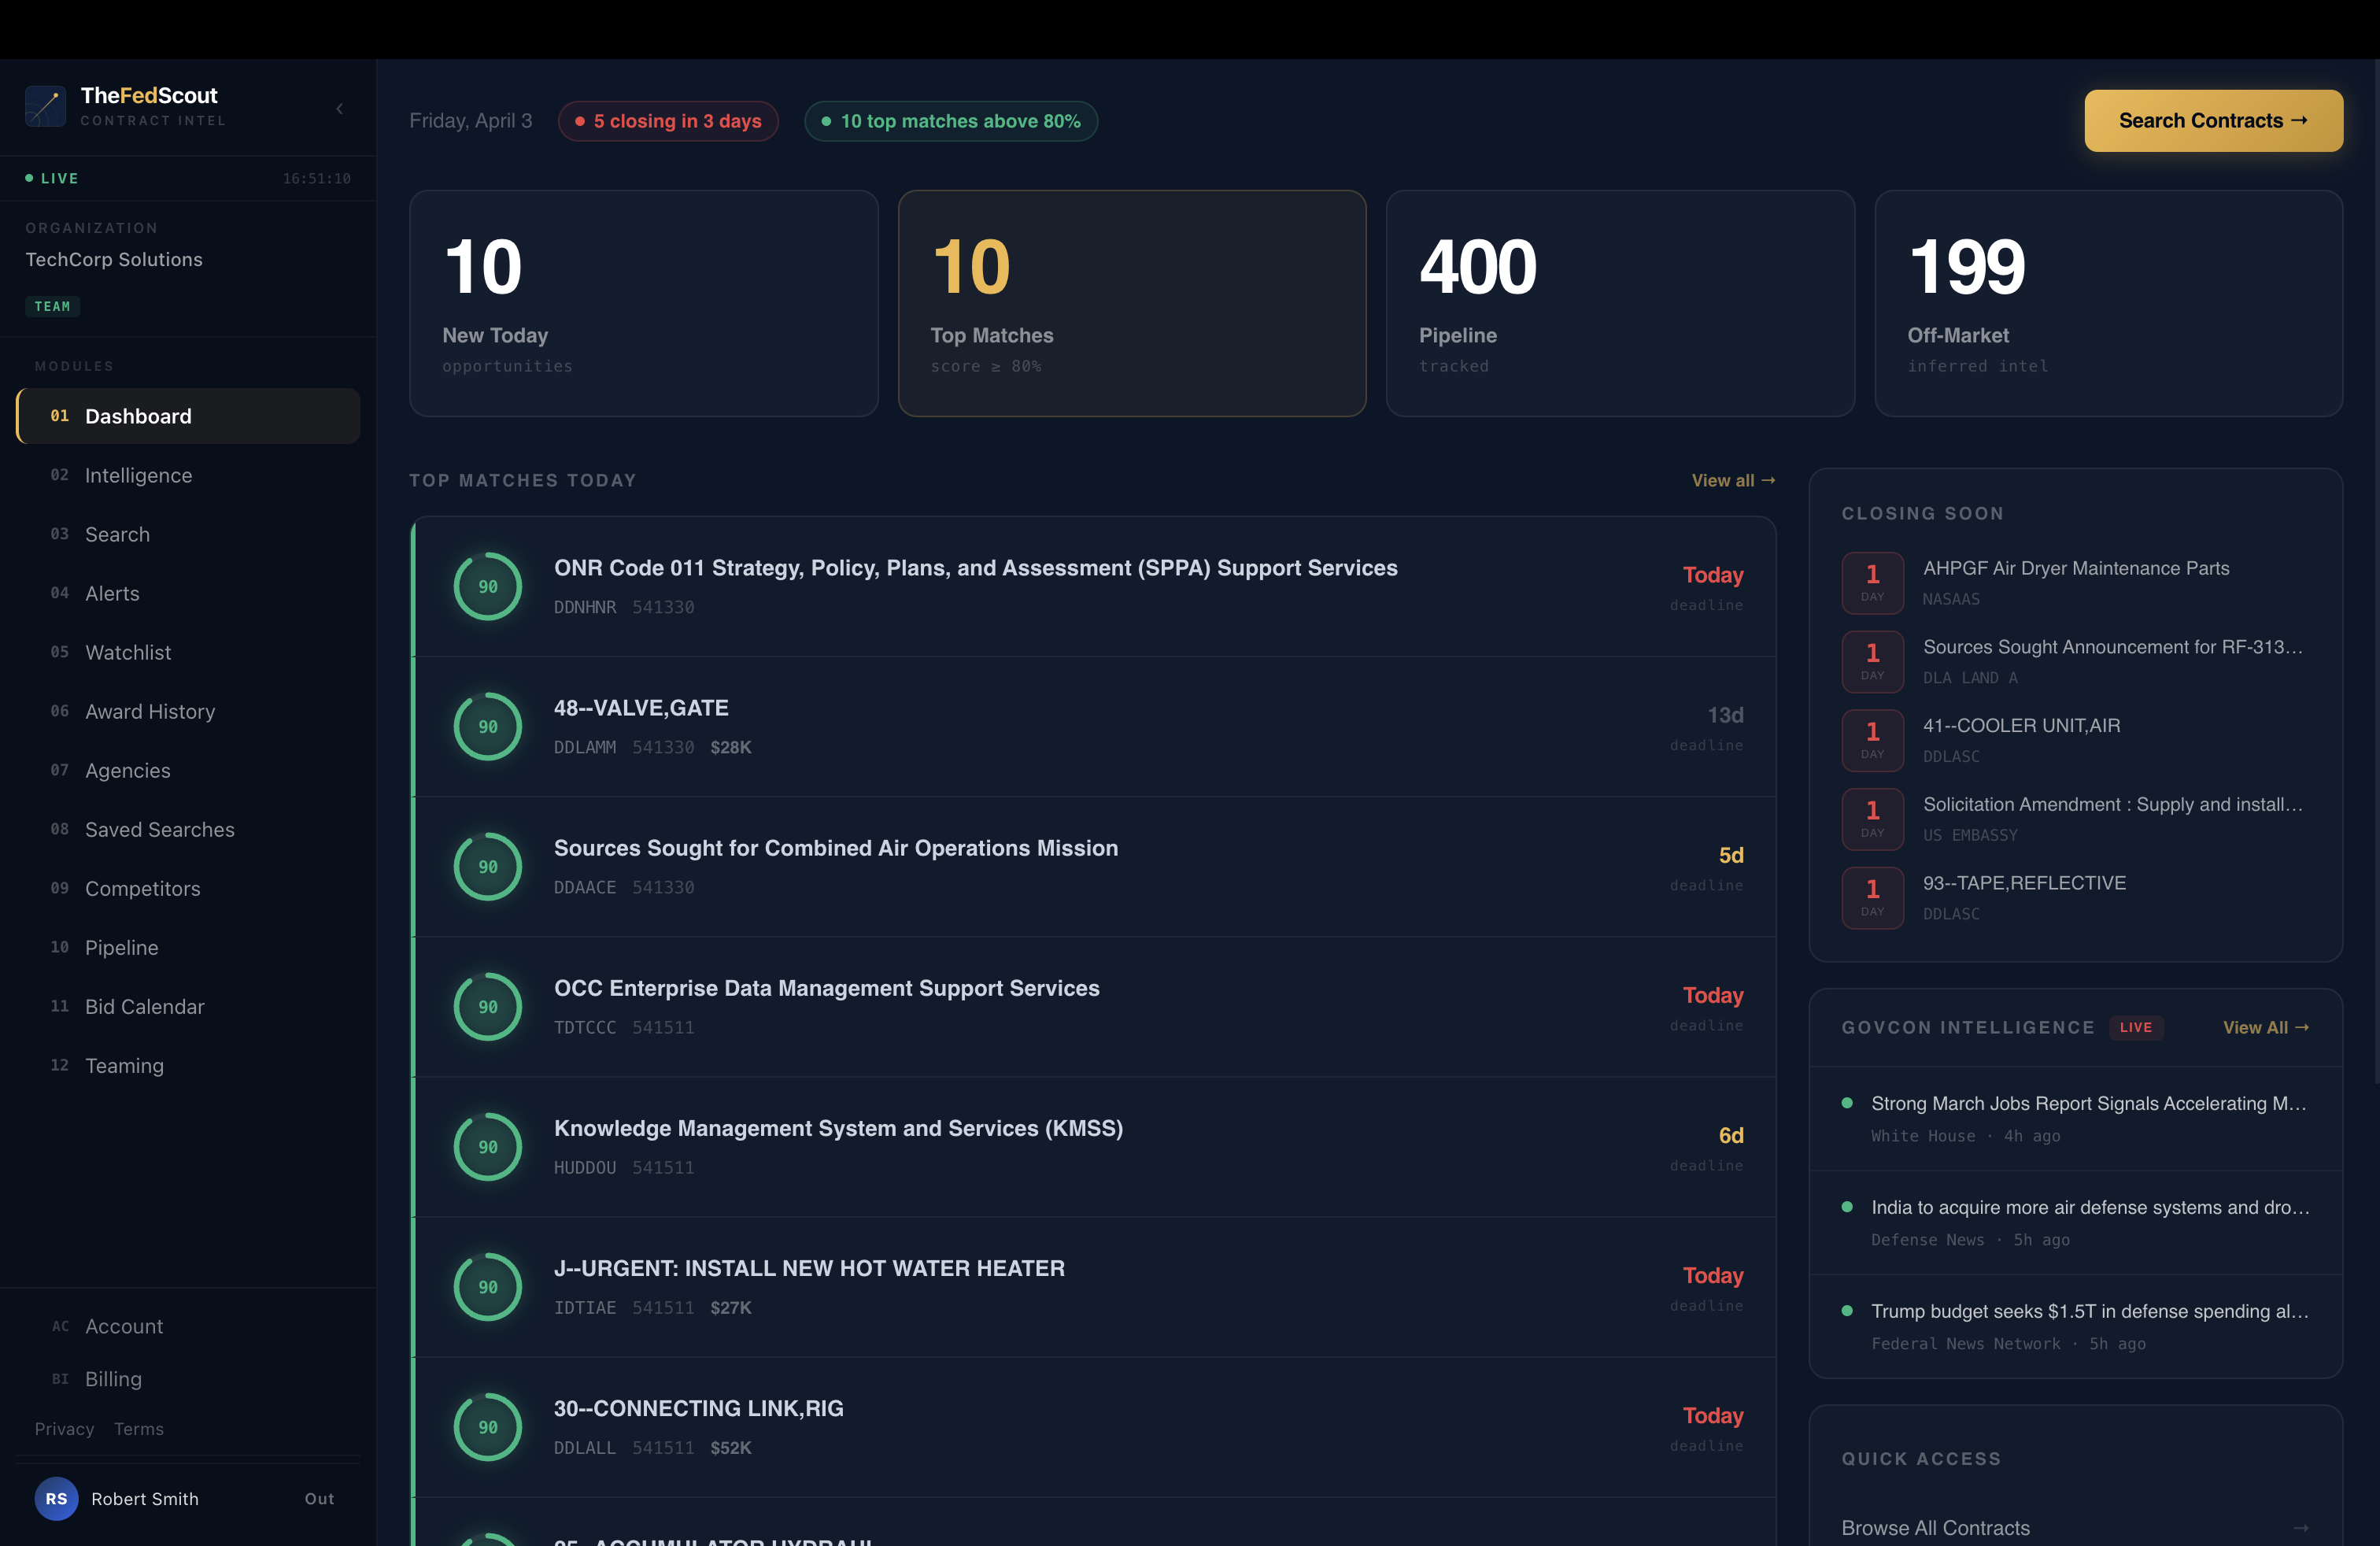Open the Bid Calendar module
Screen dimensions: 2380x1546
coord(144,1006)
